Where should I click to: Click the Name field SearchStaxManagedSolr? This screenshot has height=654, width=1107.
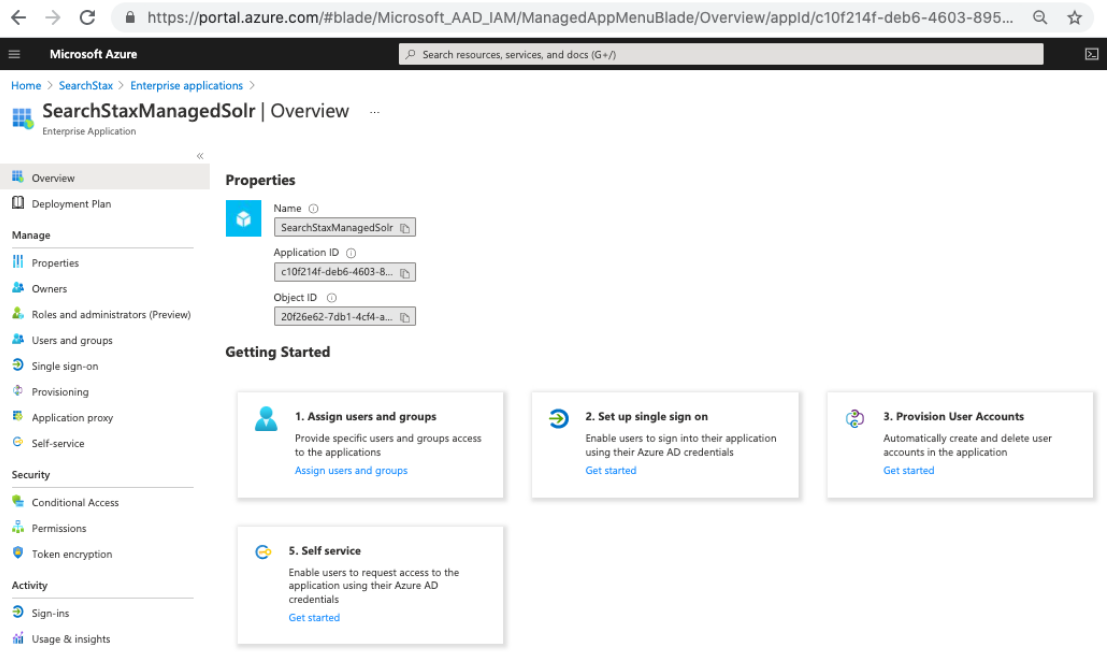[x=345, y=227]
